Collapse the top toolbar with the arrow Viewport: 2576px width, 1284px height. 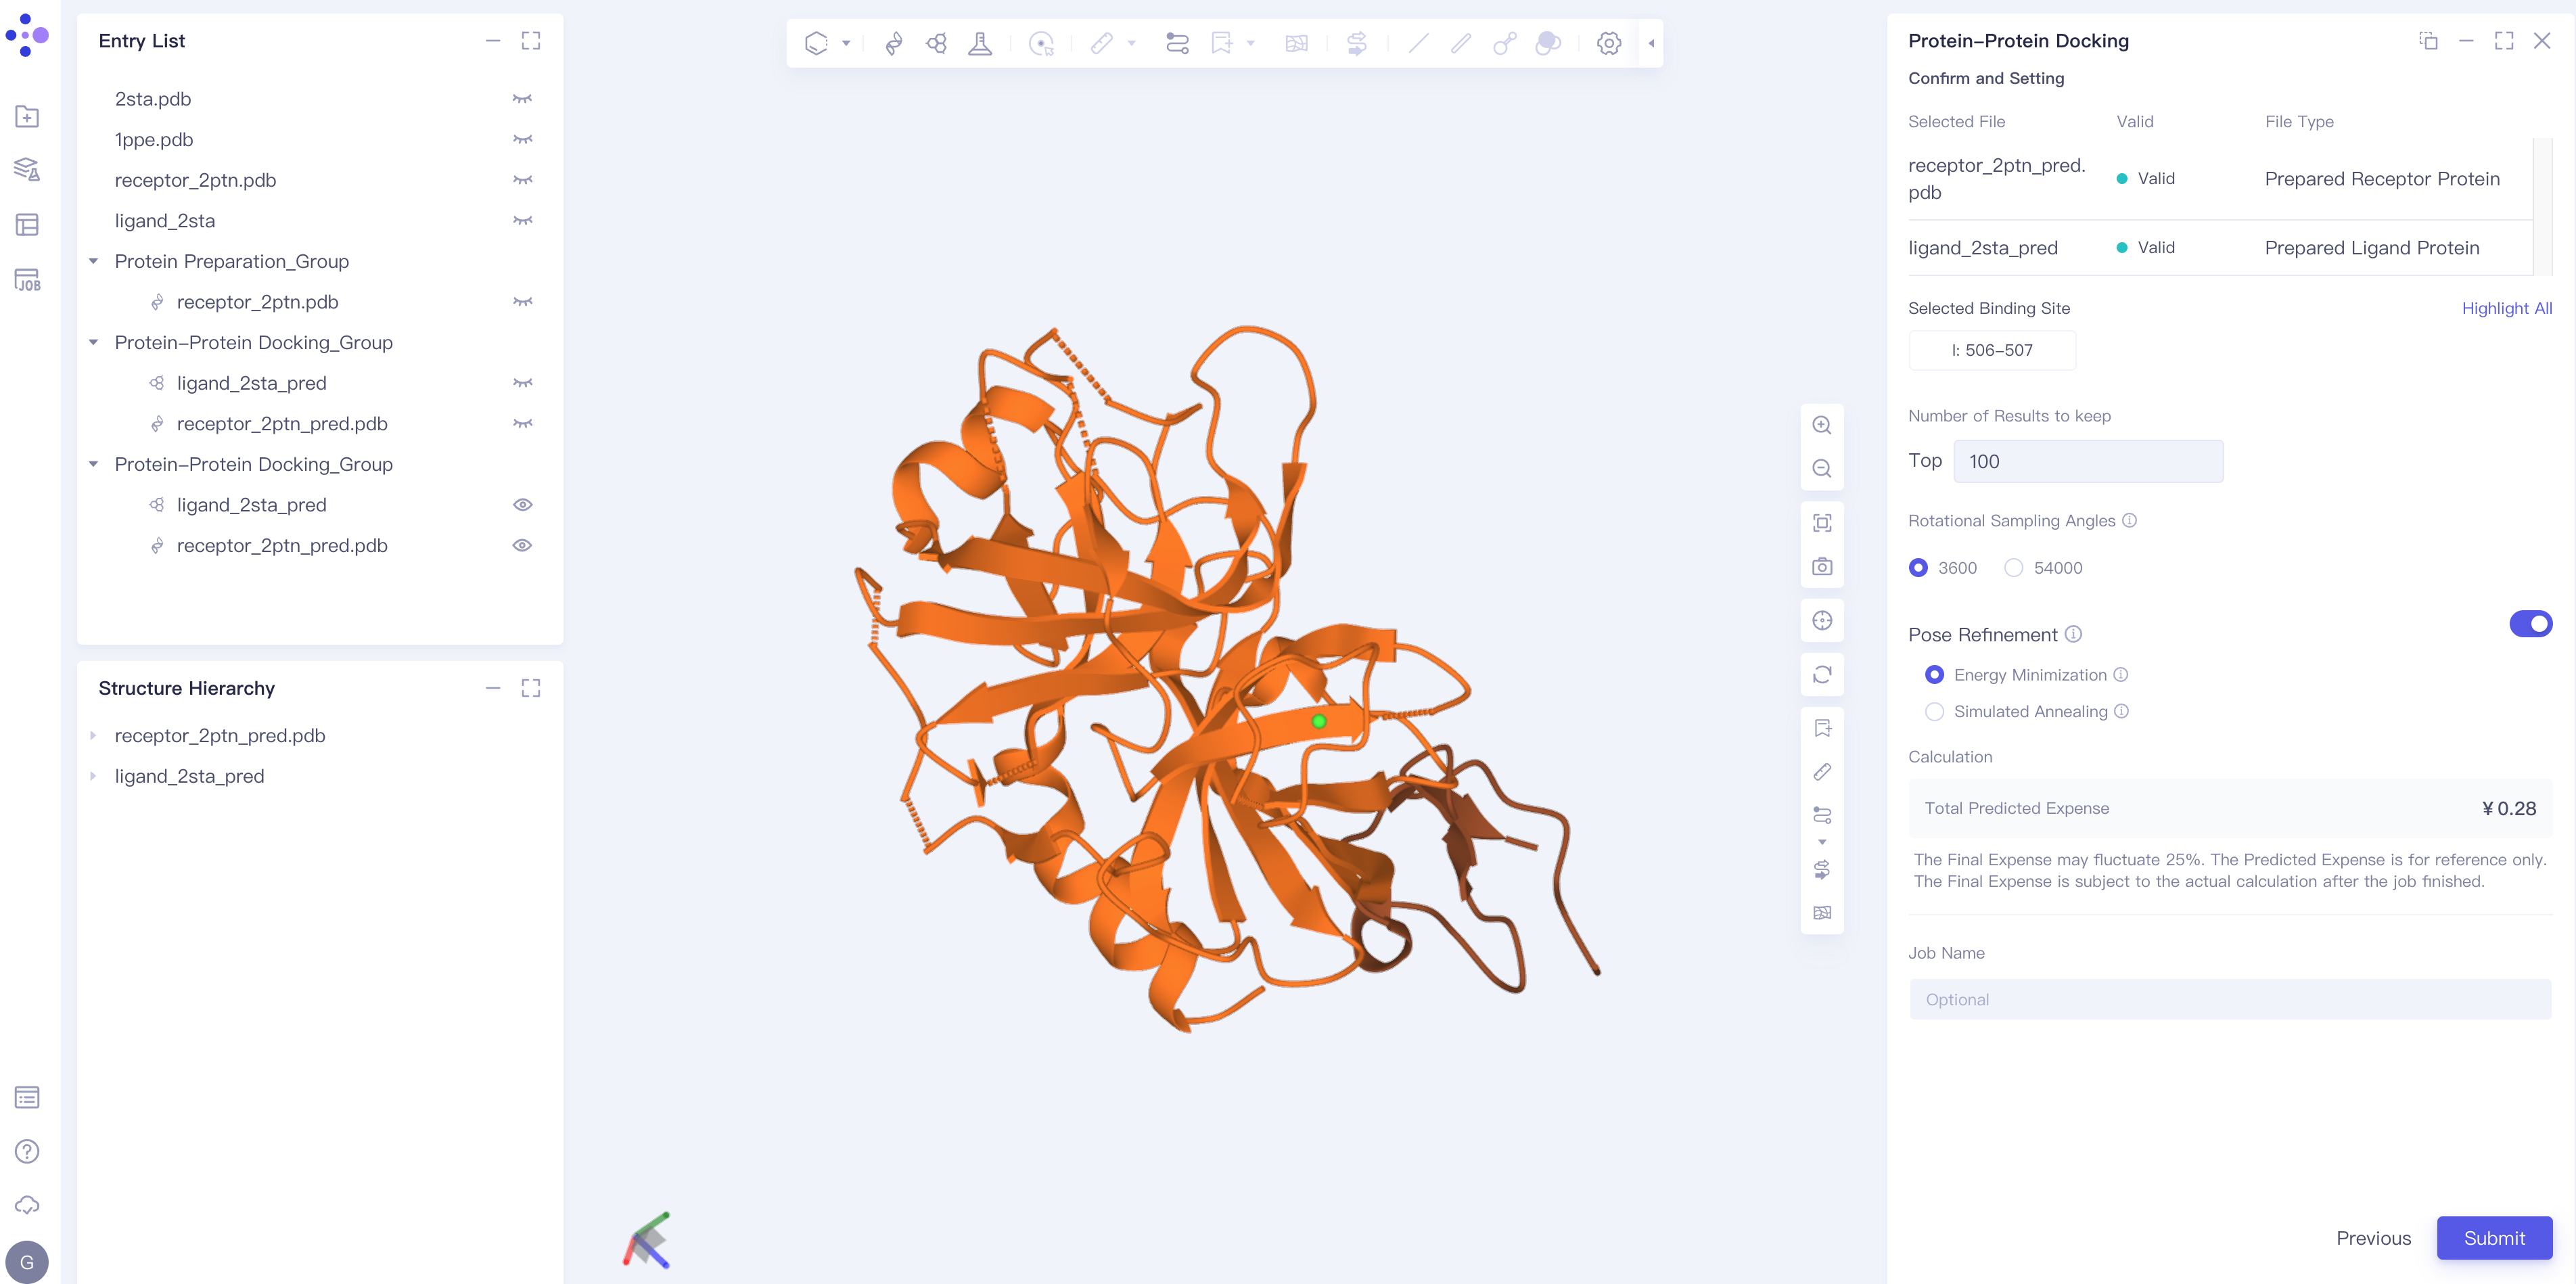point(1651,43)
